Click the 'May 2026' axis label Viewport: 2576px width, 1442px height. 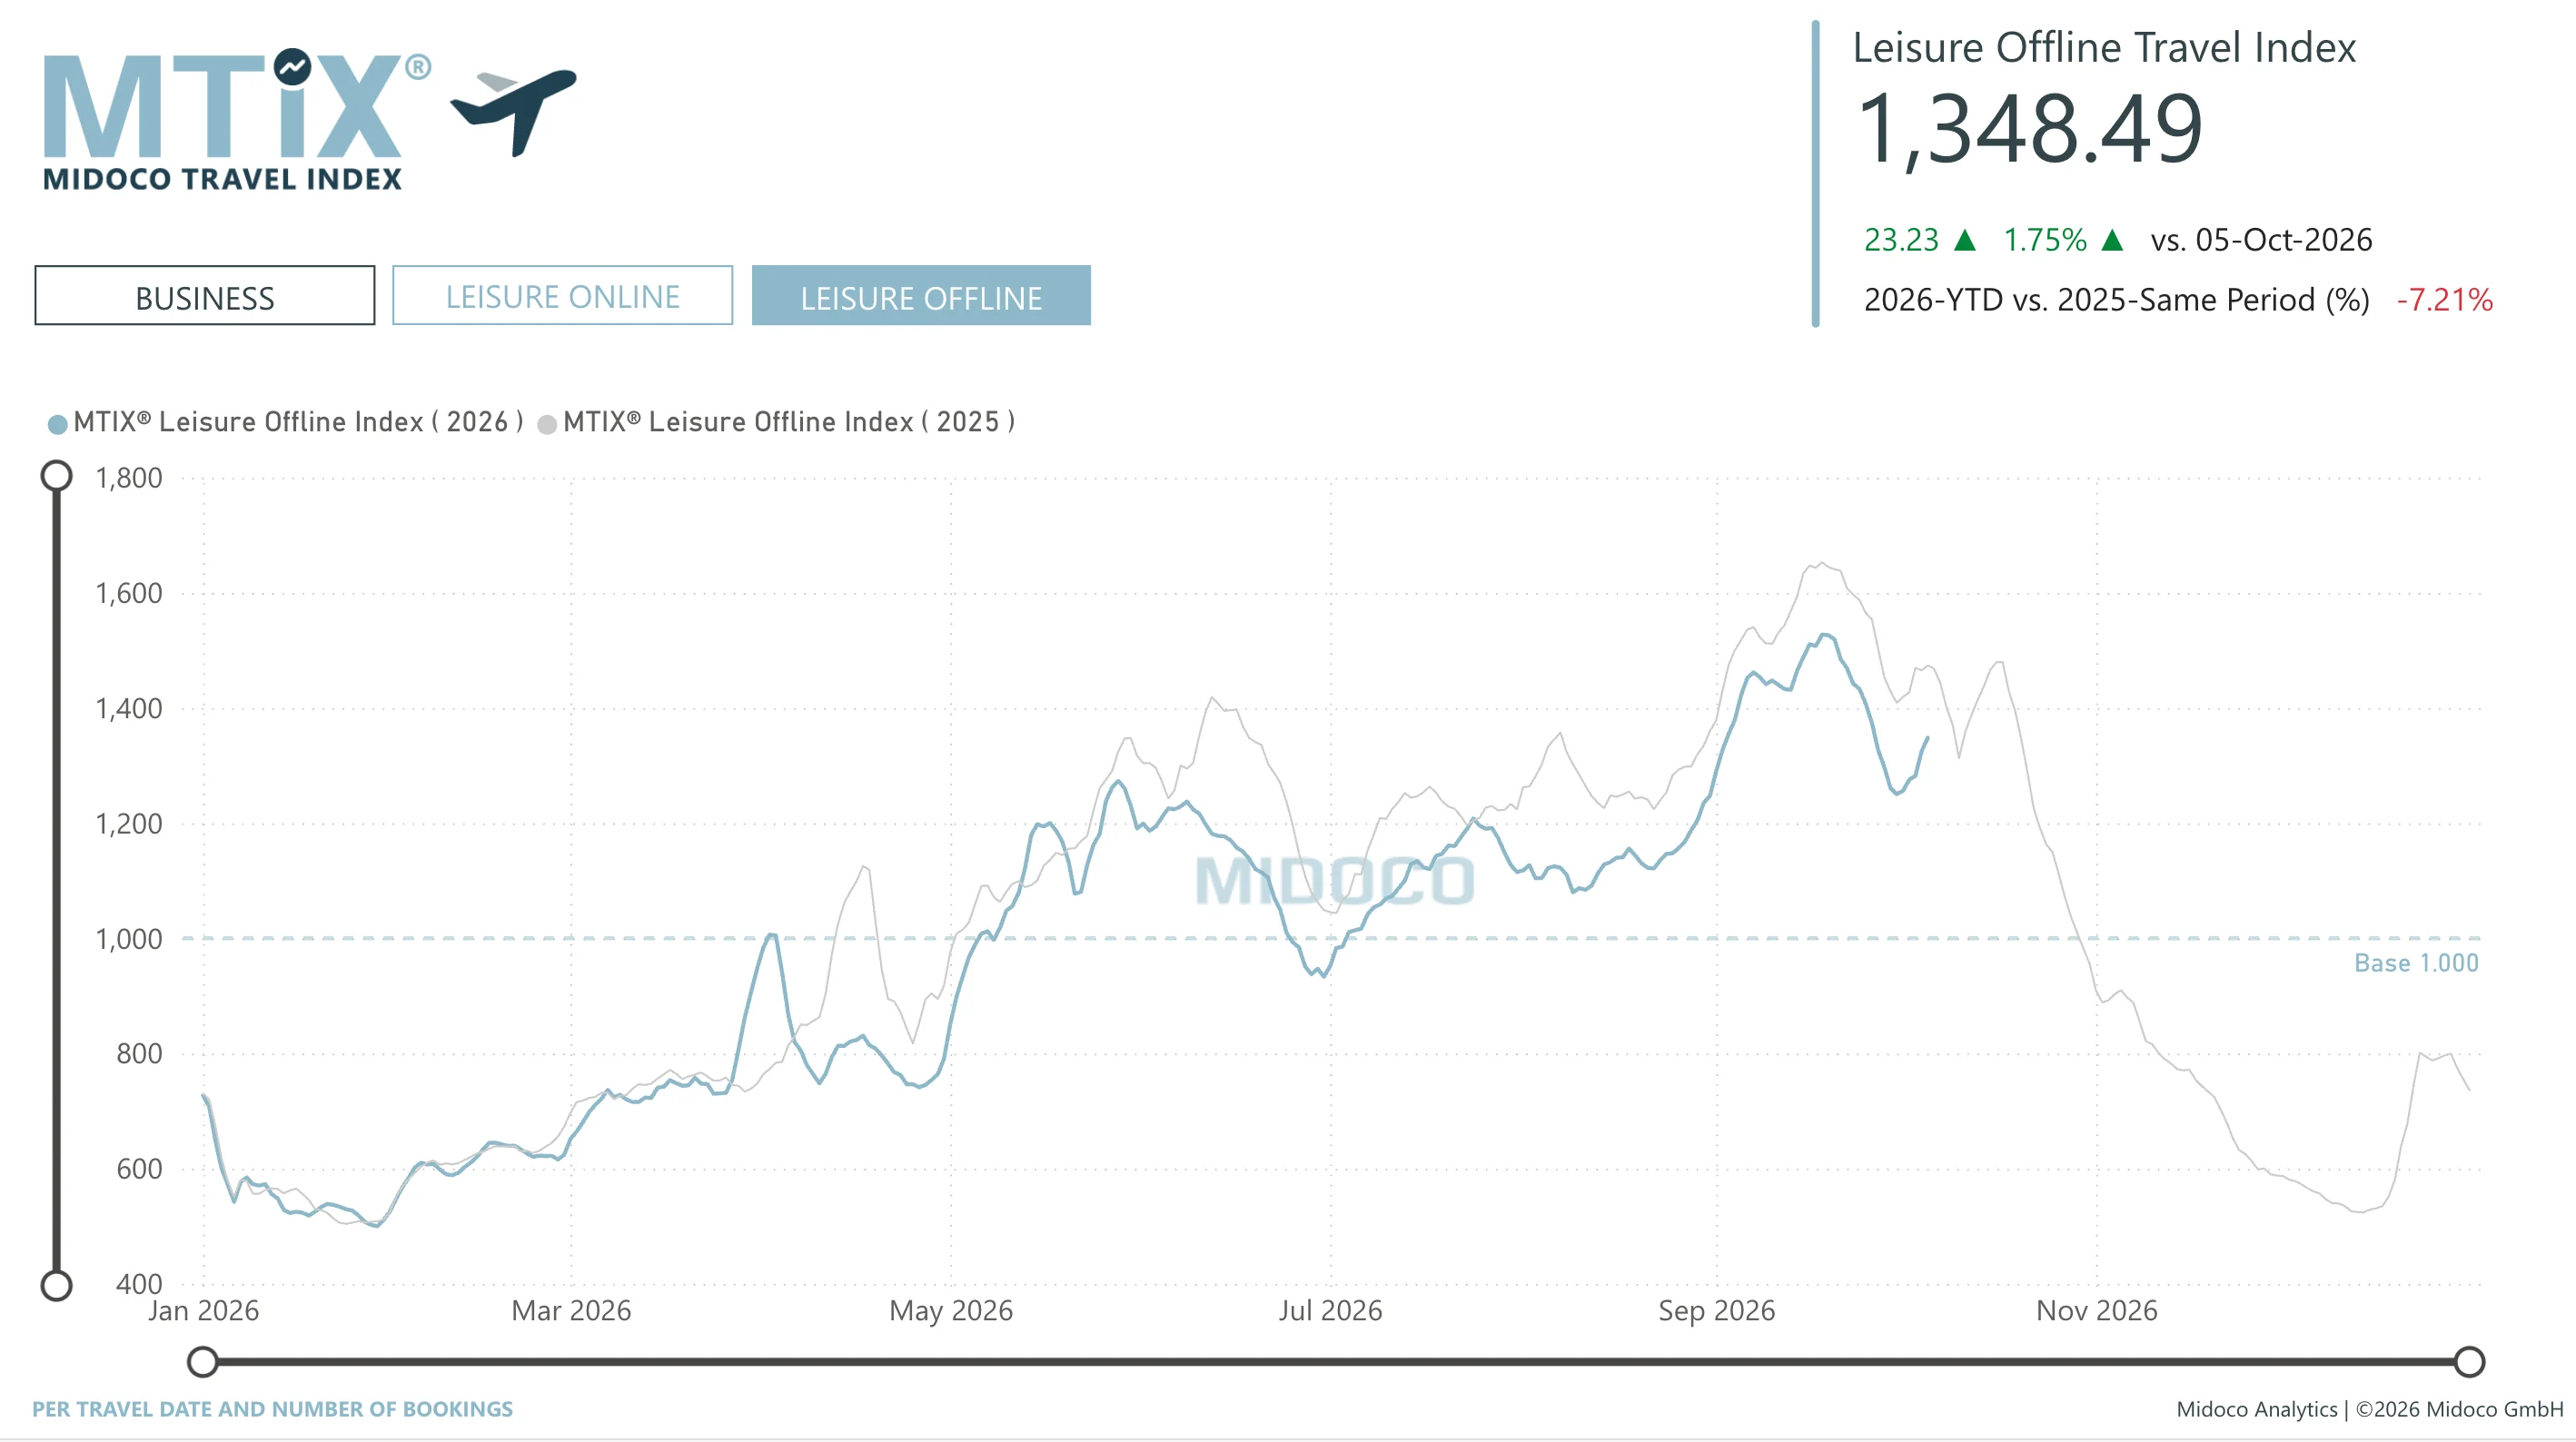coord(951,1311)
